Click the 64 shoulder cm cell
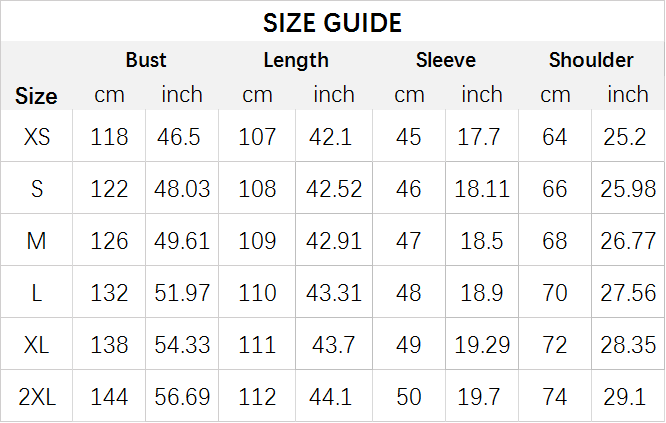Screen dimensions: 666x423 click(x=554, y=137)
